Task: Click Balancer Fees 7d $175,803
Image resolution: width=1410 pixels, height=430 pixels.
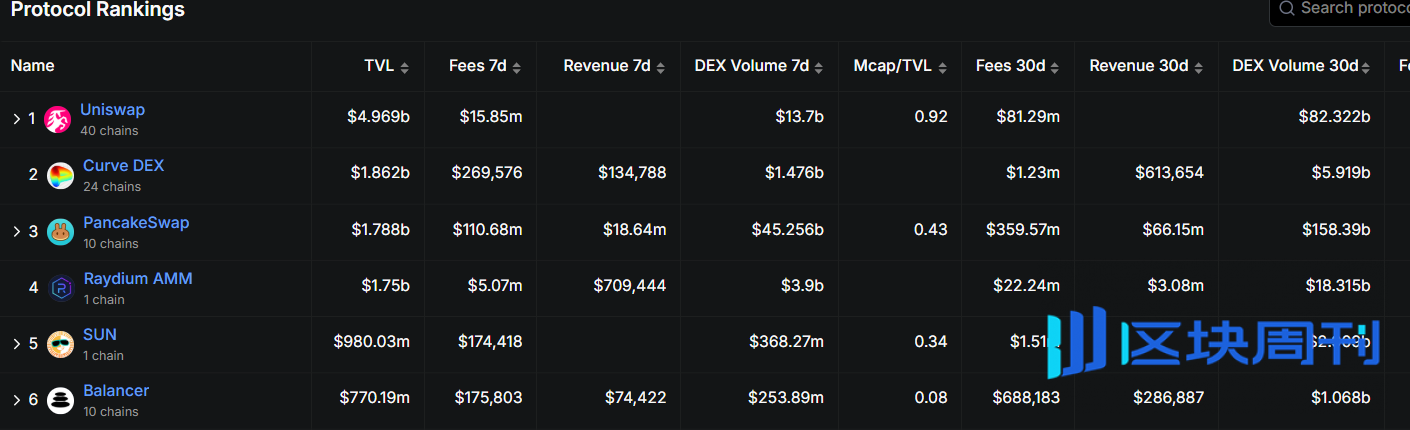Action: pyautogui.click(x=489, y=398)
